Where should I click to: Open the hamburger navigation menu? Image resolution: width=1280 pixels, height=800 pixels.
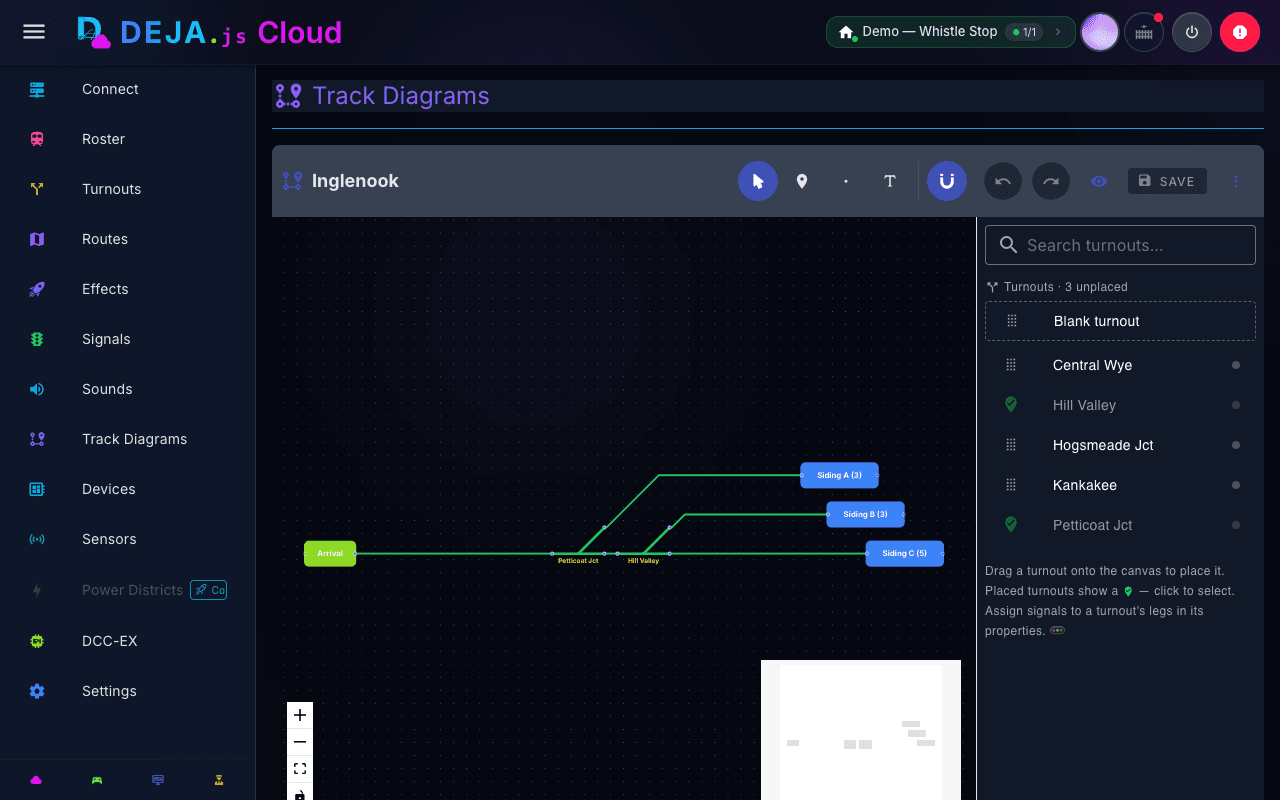click(34, 32)
